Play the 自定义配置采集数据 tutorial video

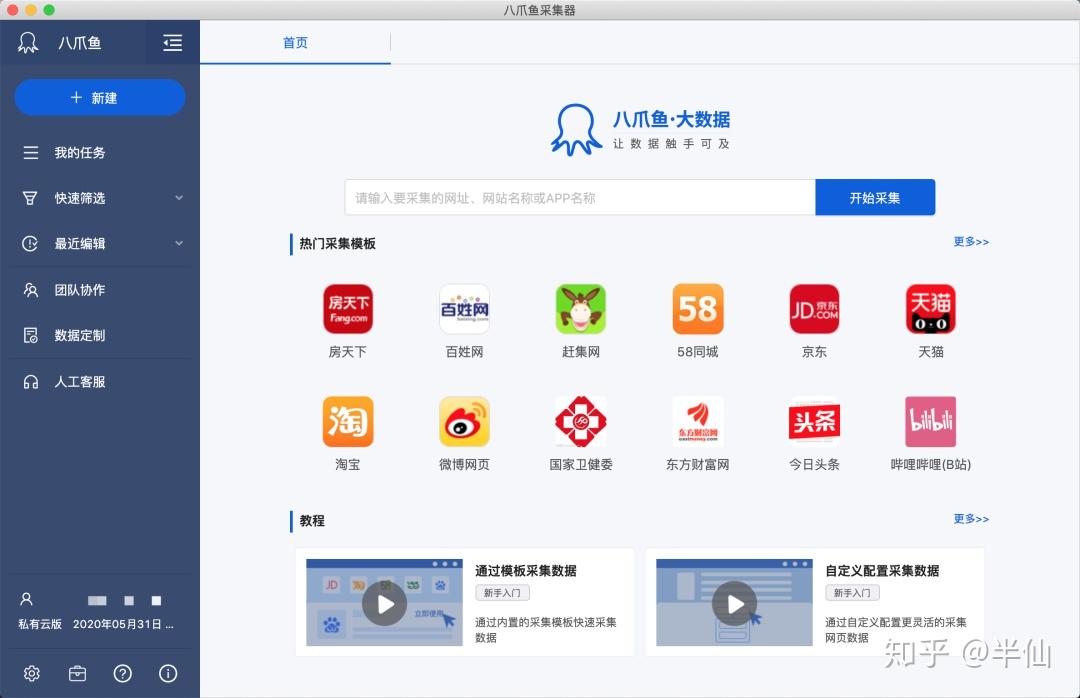coord(734,604)
